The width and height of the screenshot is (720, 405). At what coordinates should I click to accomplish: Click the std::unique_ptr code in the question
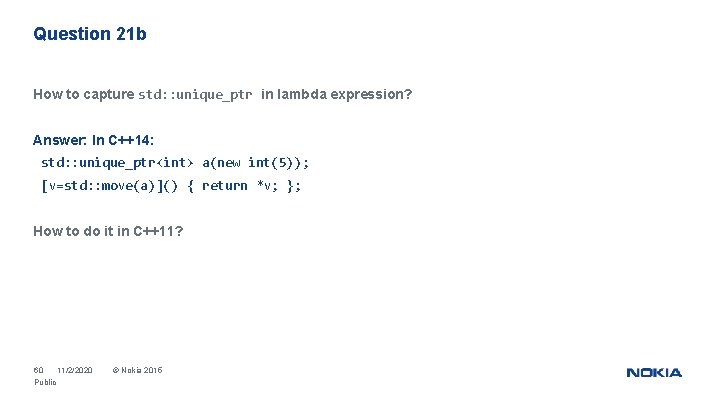(x=195, y=95)
